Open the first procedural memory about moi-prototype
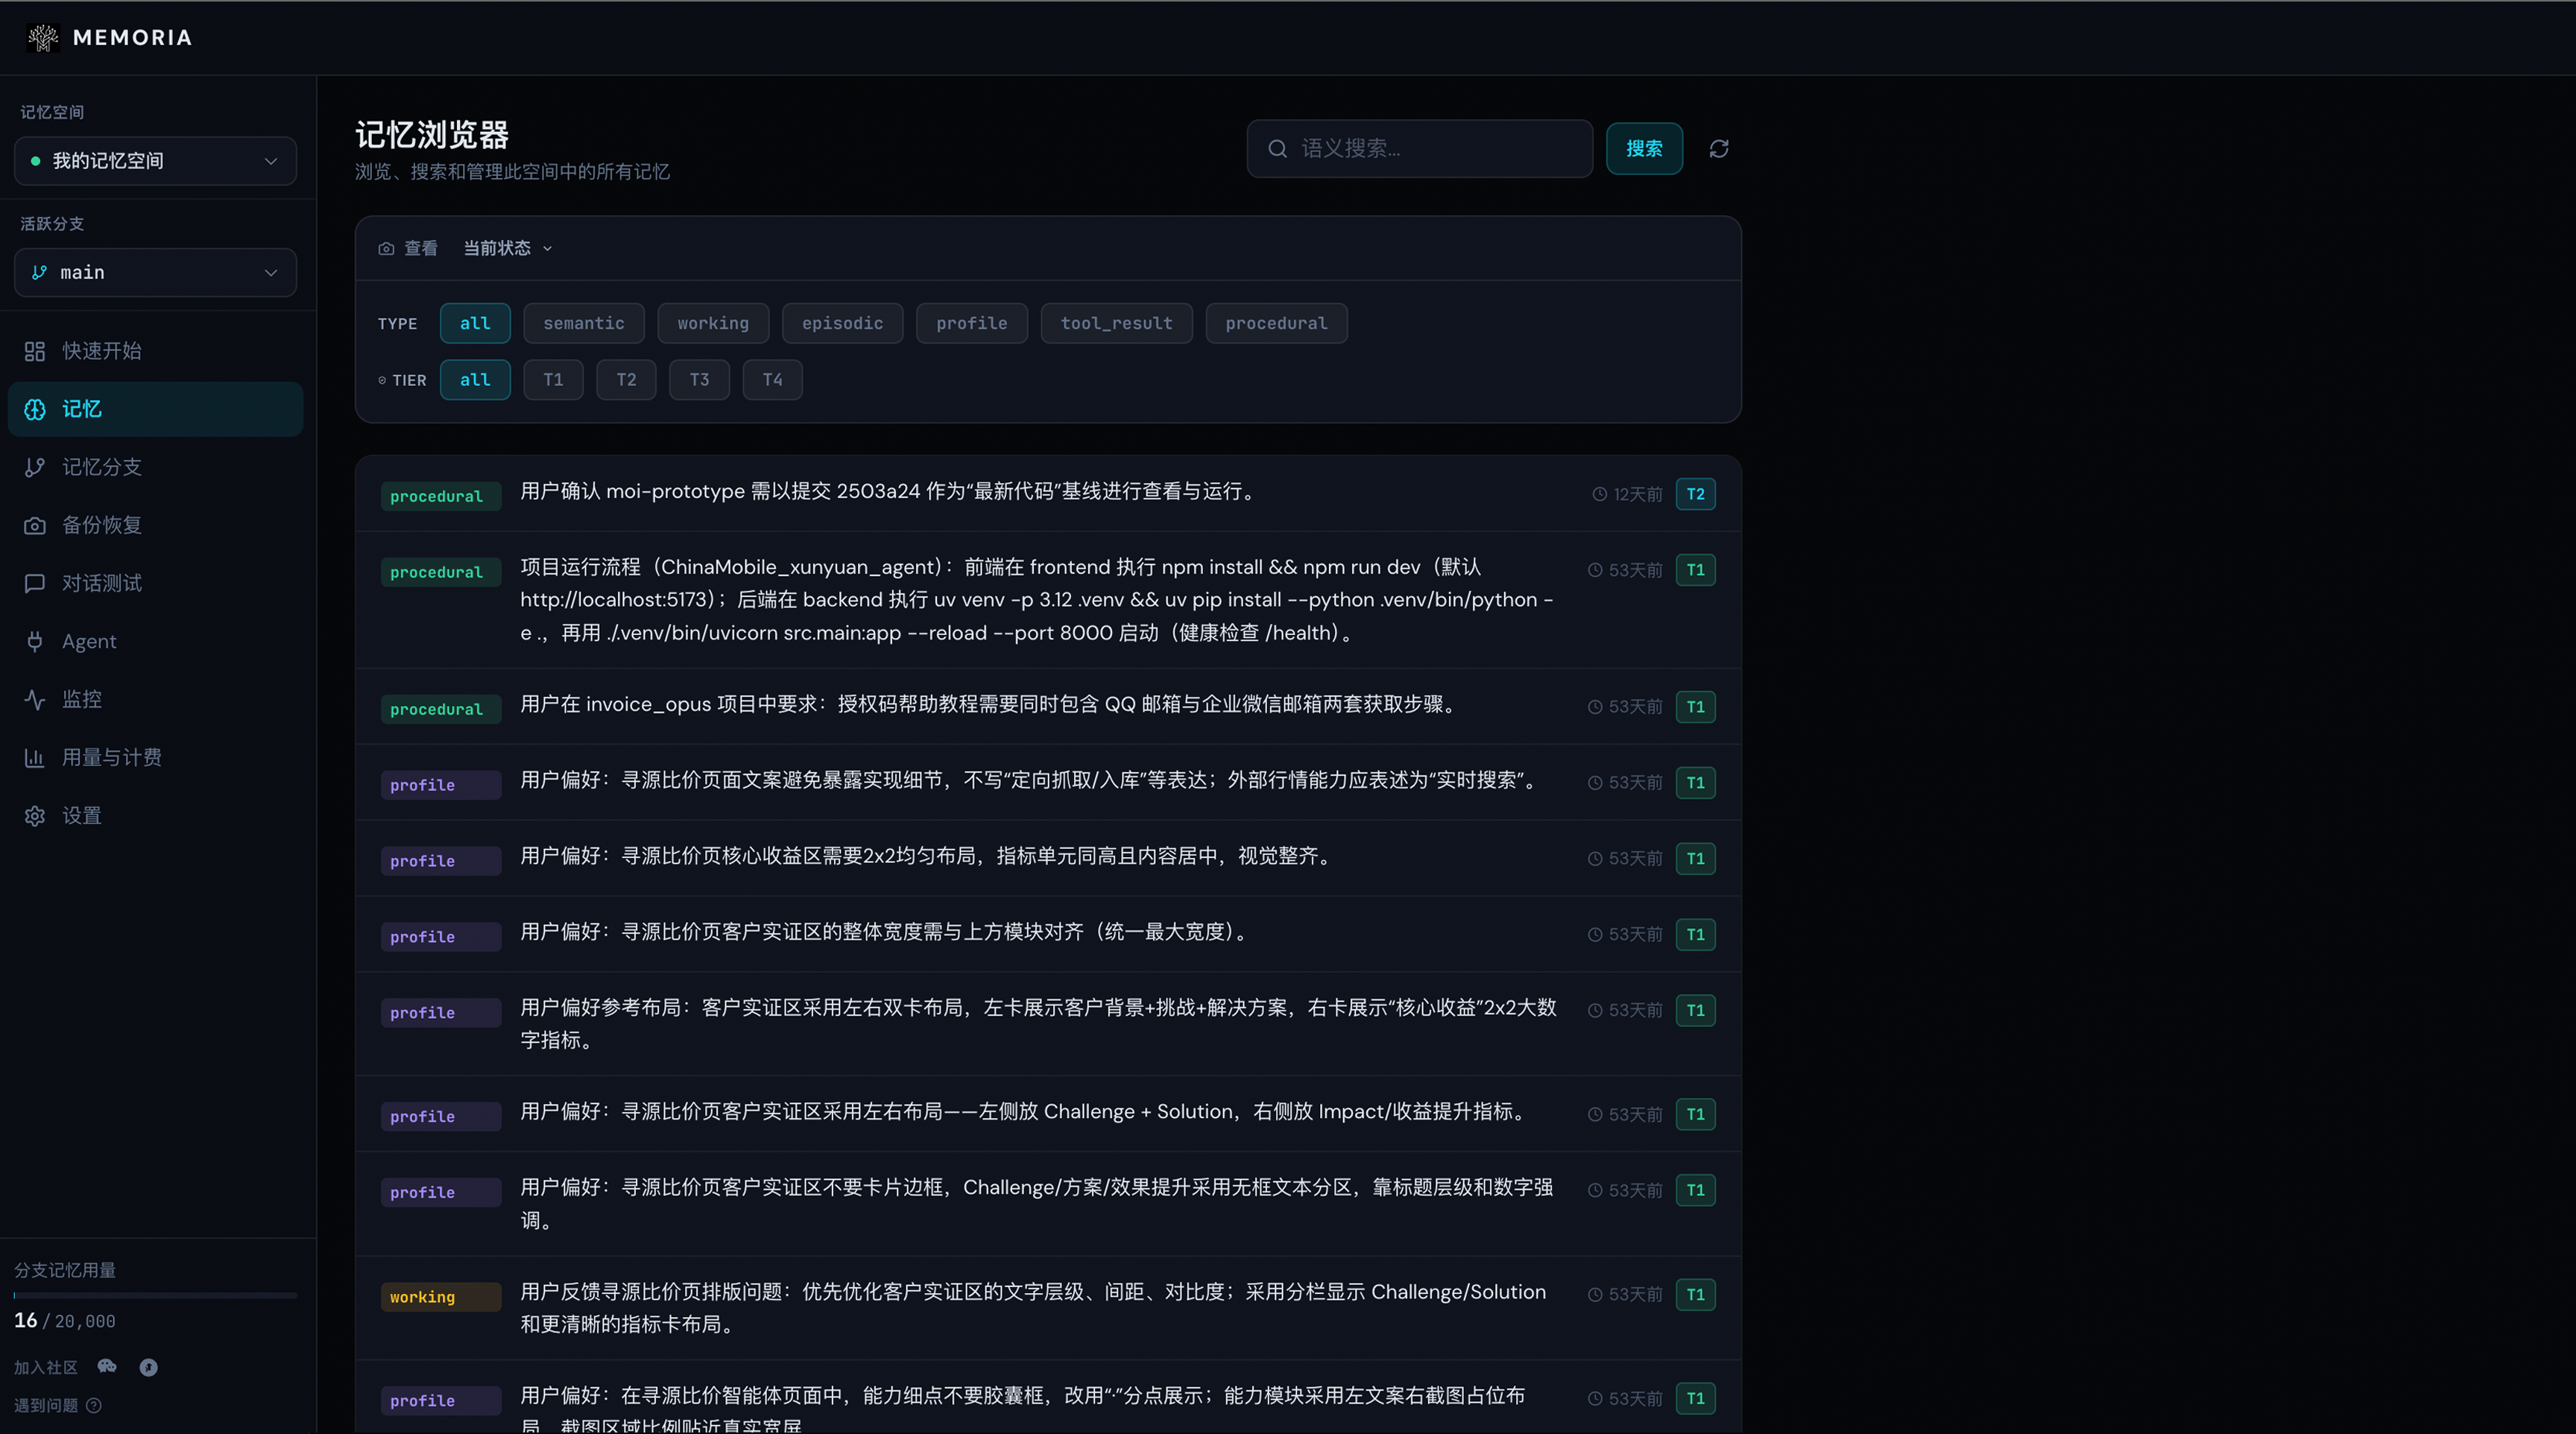The width and height of the screenshot is (2576, 1434). [x=1048, y=493]
